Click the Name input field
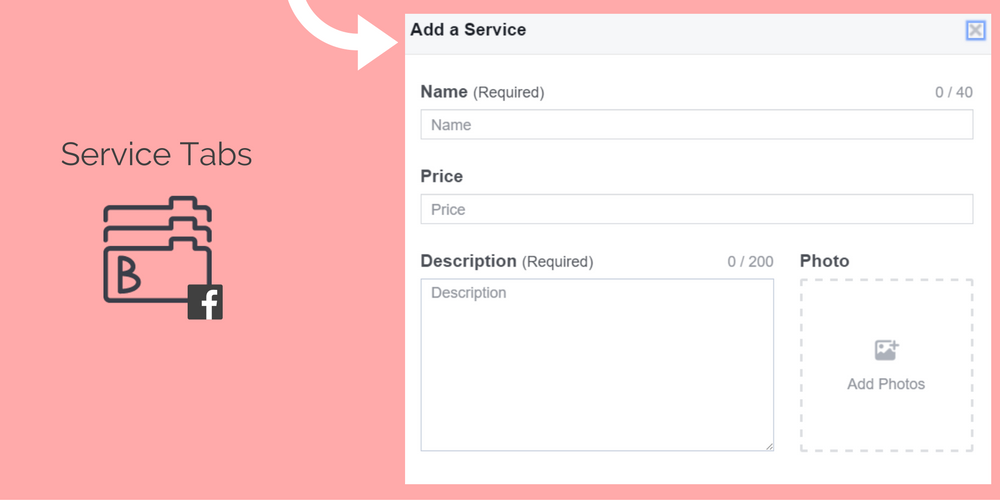 point(696,124)
